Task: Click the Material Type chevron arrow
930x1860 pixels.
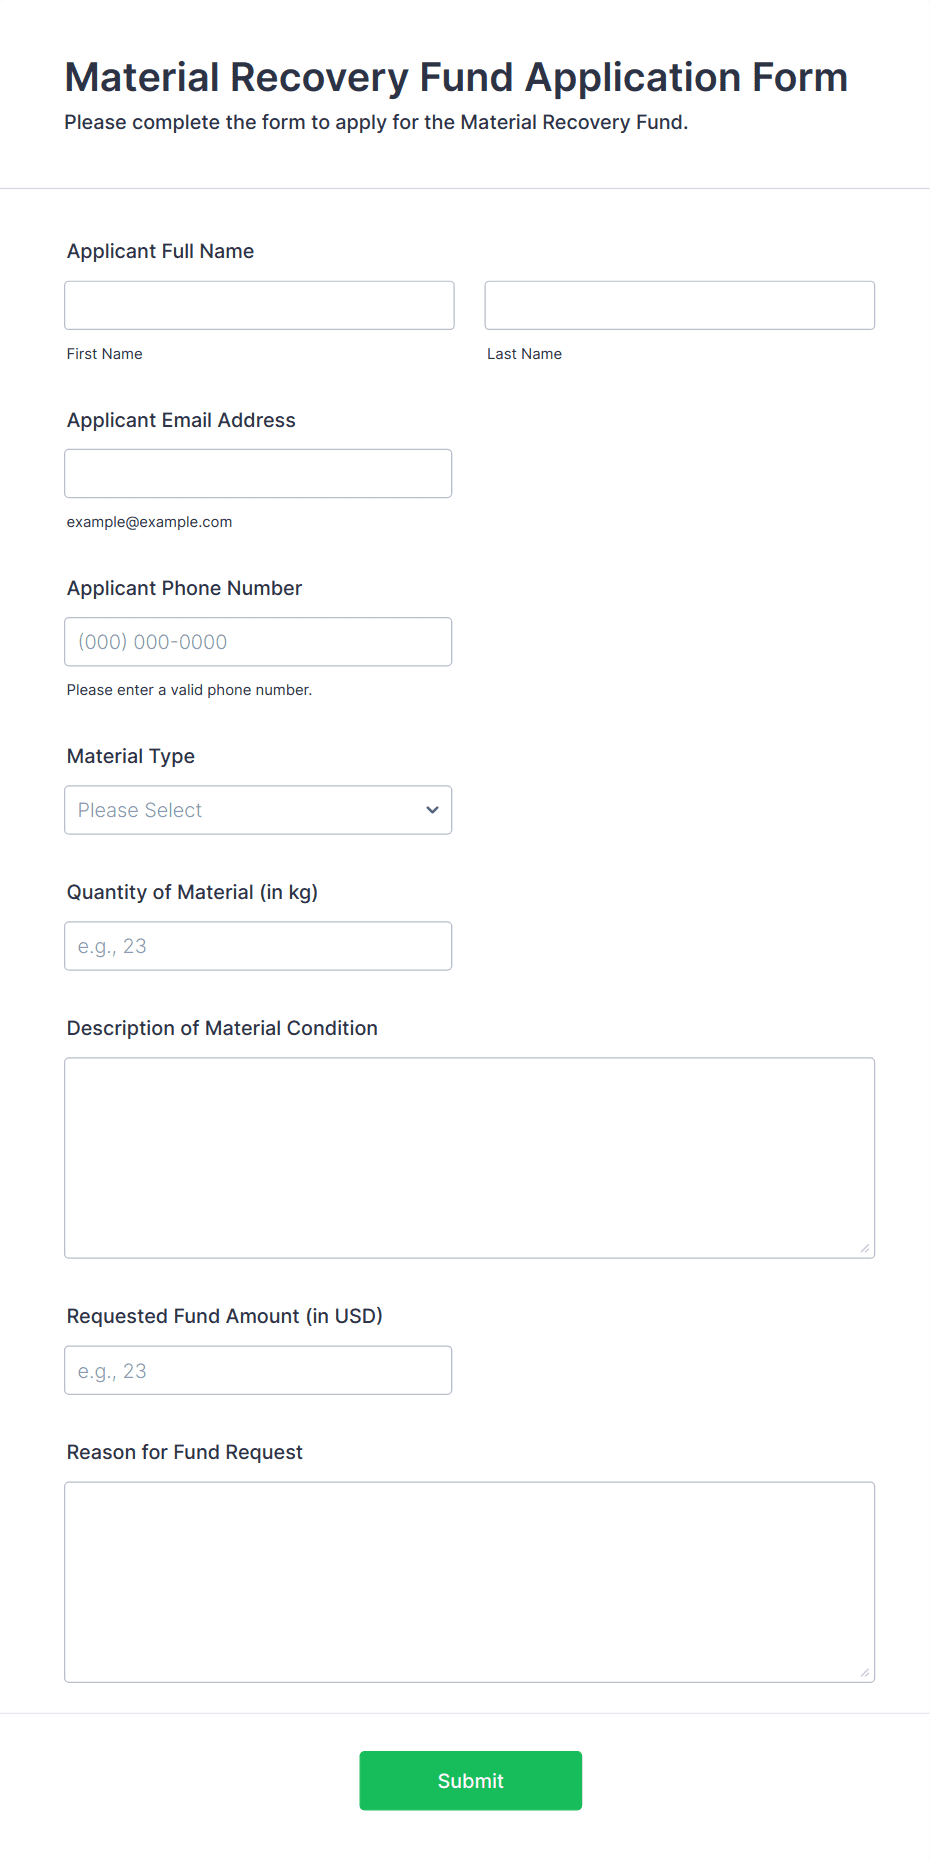Action: (432, 810)
